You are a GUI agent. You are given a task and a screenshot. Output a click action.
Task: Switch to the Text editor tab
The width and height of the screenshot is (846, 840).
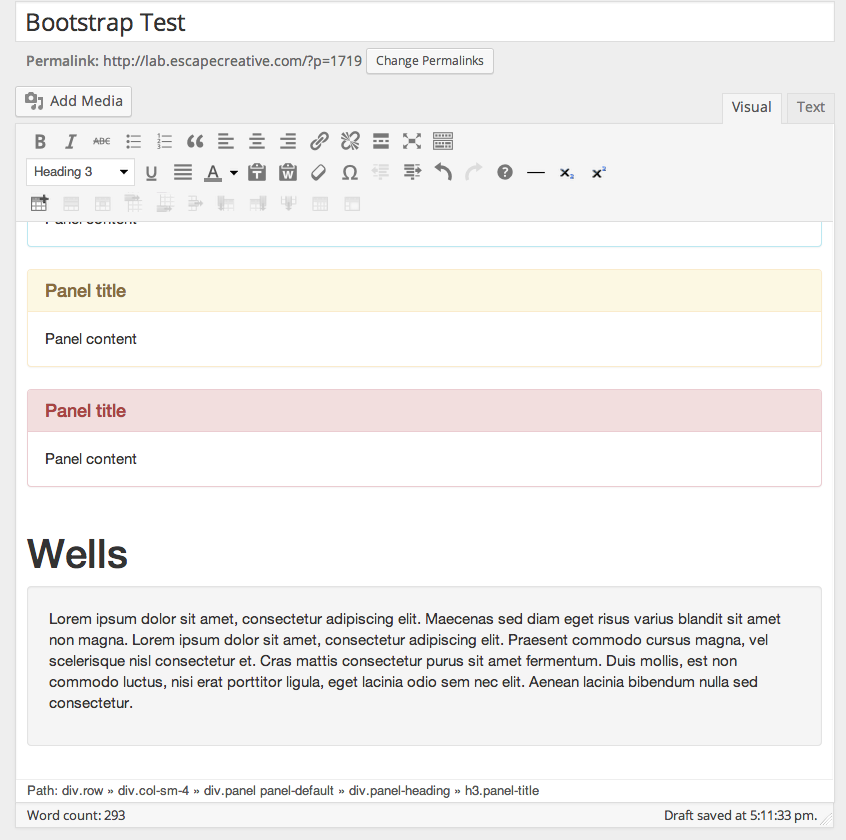[810, 107]
